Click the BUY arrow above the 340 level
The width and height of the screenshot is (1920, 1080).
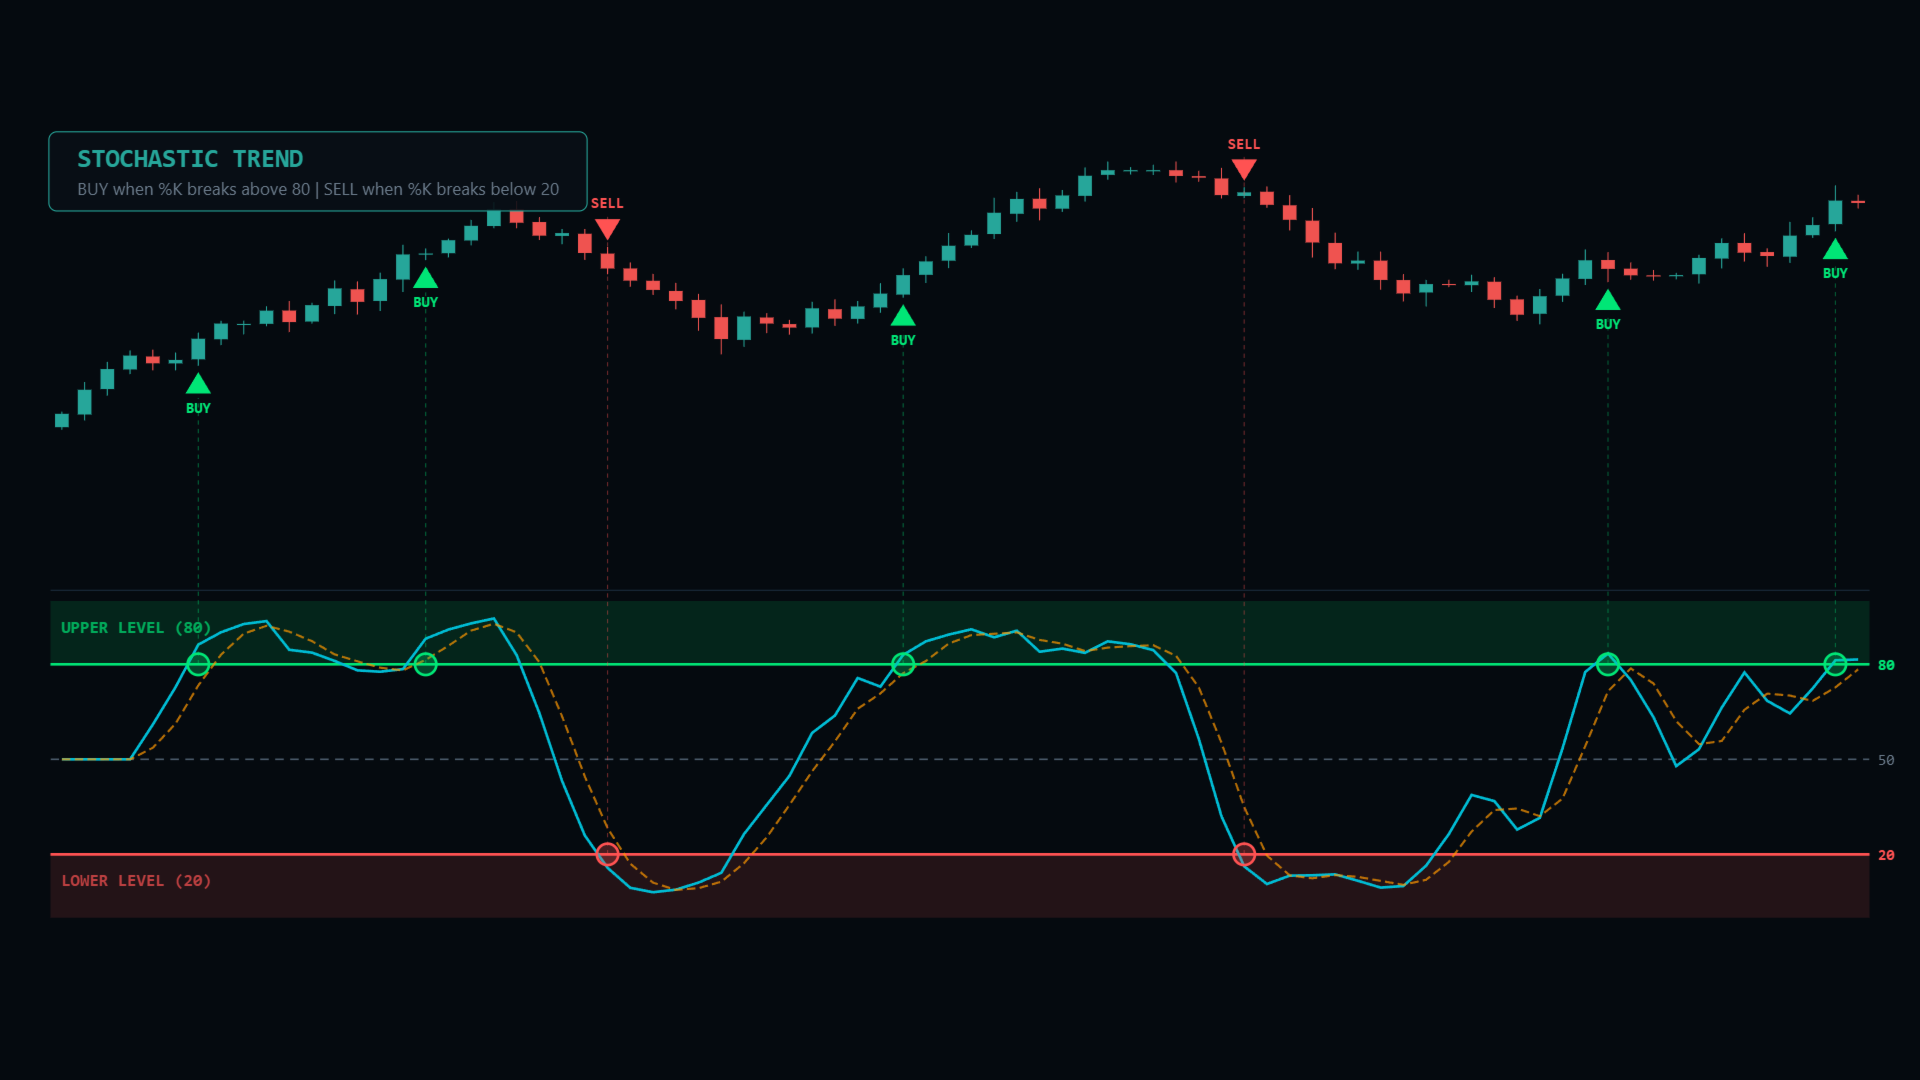(902, 317)
